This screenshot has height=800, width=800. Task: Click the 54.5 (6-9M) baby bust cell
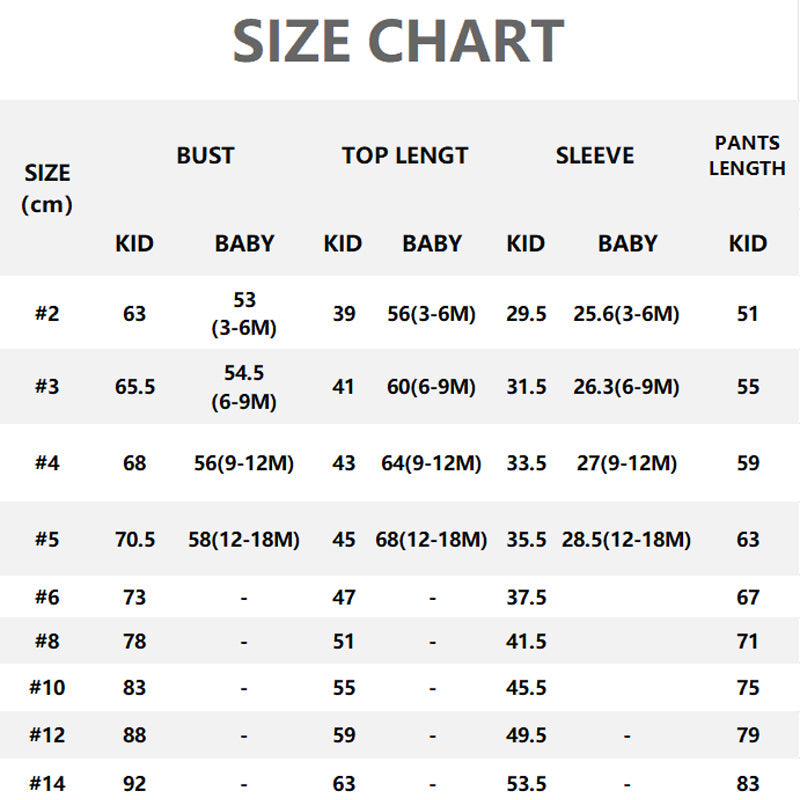click(244, 387)
